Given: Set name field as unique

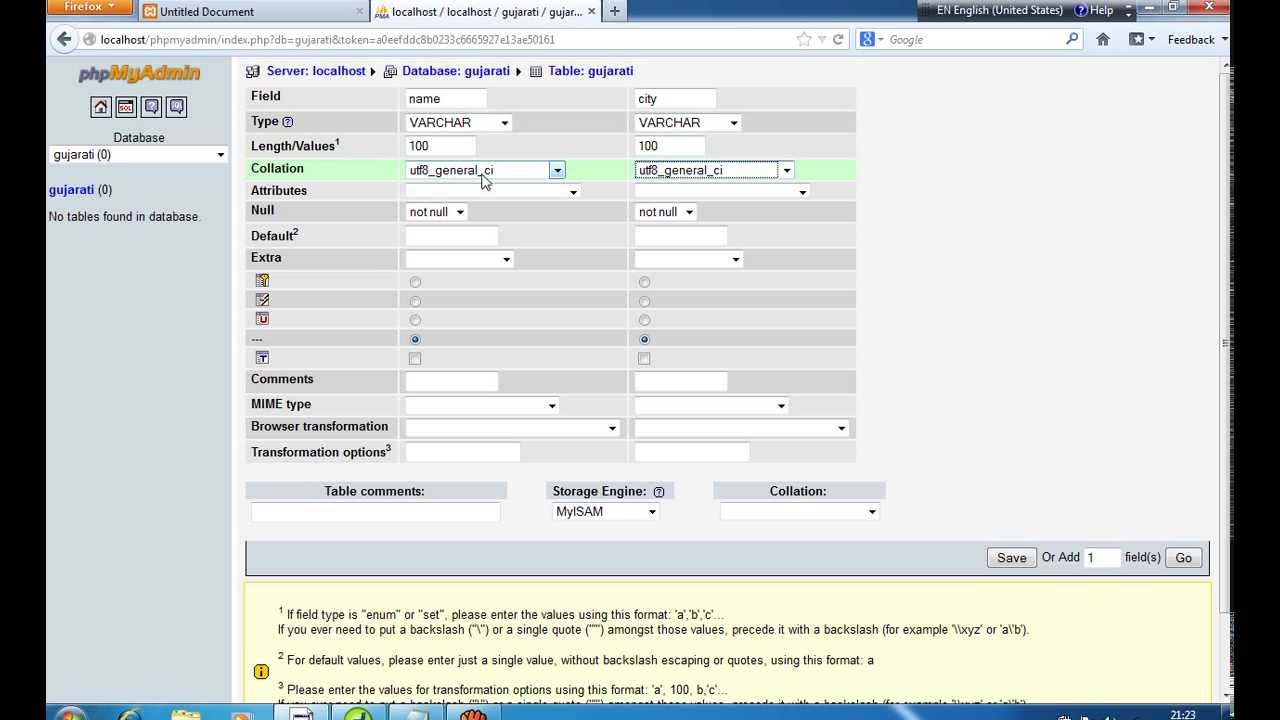Looking at the screenshot, I should click(x=415, y=320).
